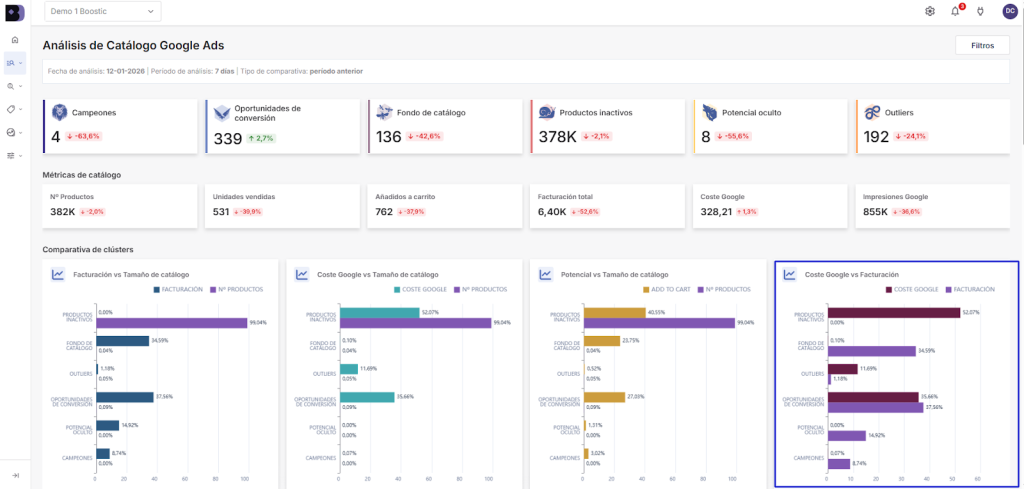
Task: Go to home via sidebar house icon
Action: coord(14,40)
